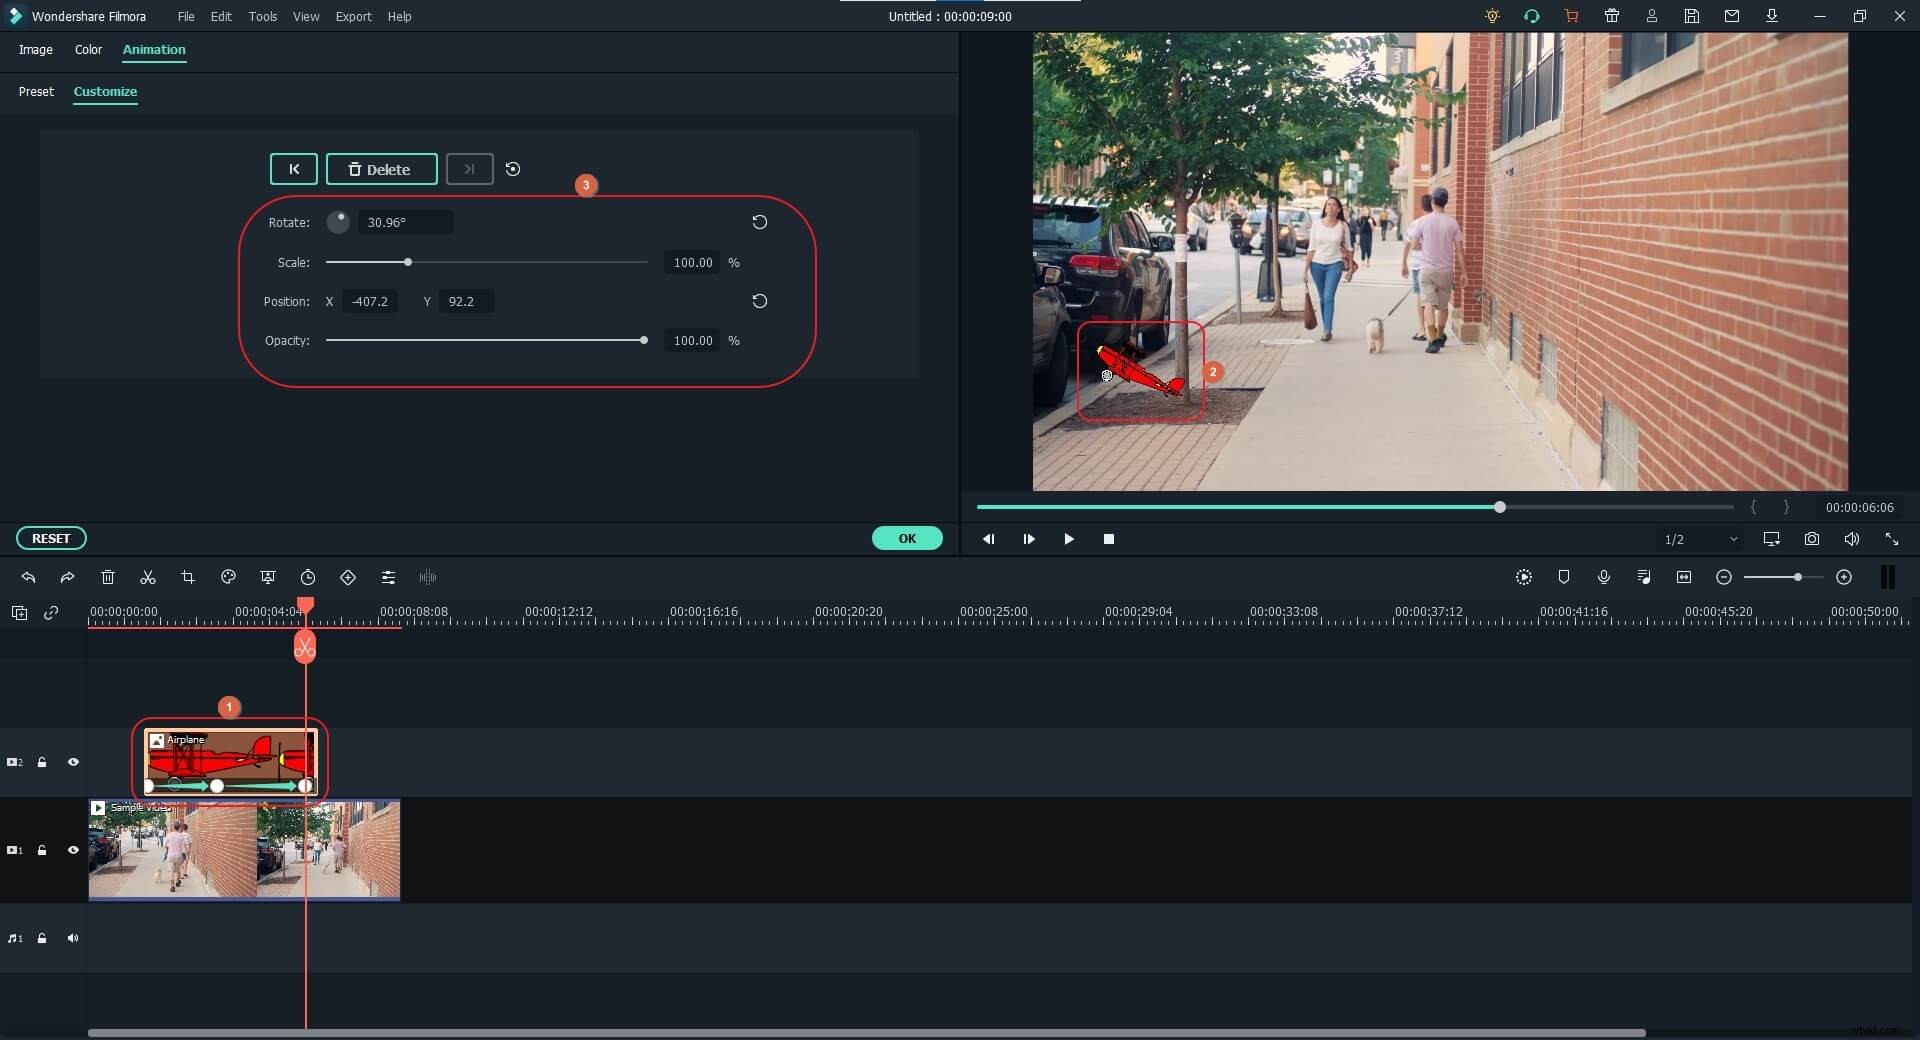Screen dimensions: 1920x1040
Task: Delete the selected clip with trash icon
Action: pos(107,577)
